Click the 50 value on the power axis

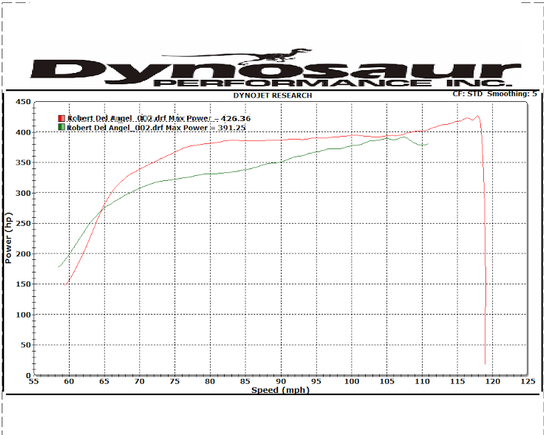coord(26,345)
